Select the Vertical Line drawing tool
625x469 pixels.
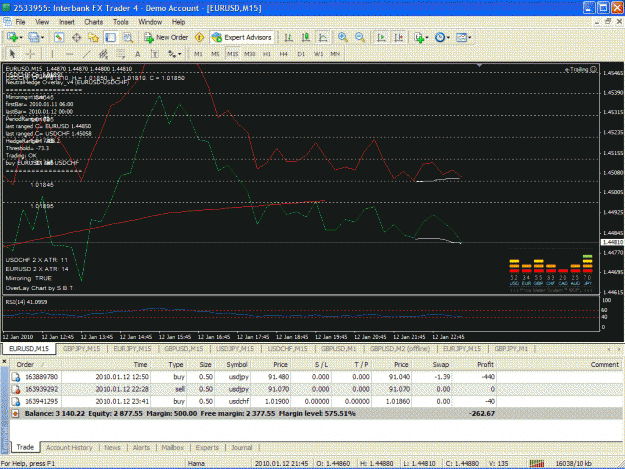click(52, 54)
